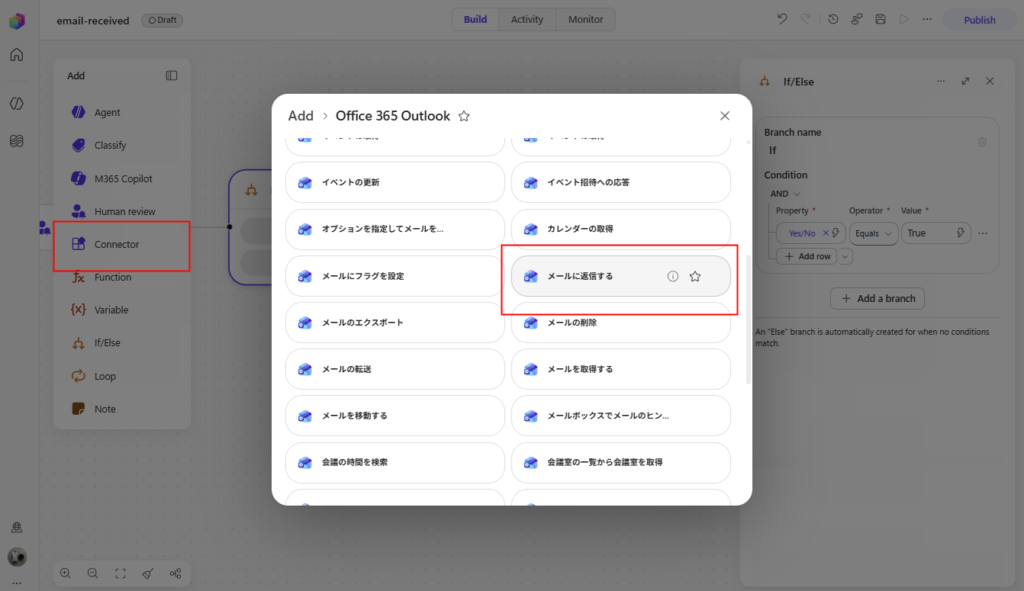Choose the イベント招待への応答 action

[x=620, y=182]
